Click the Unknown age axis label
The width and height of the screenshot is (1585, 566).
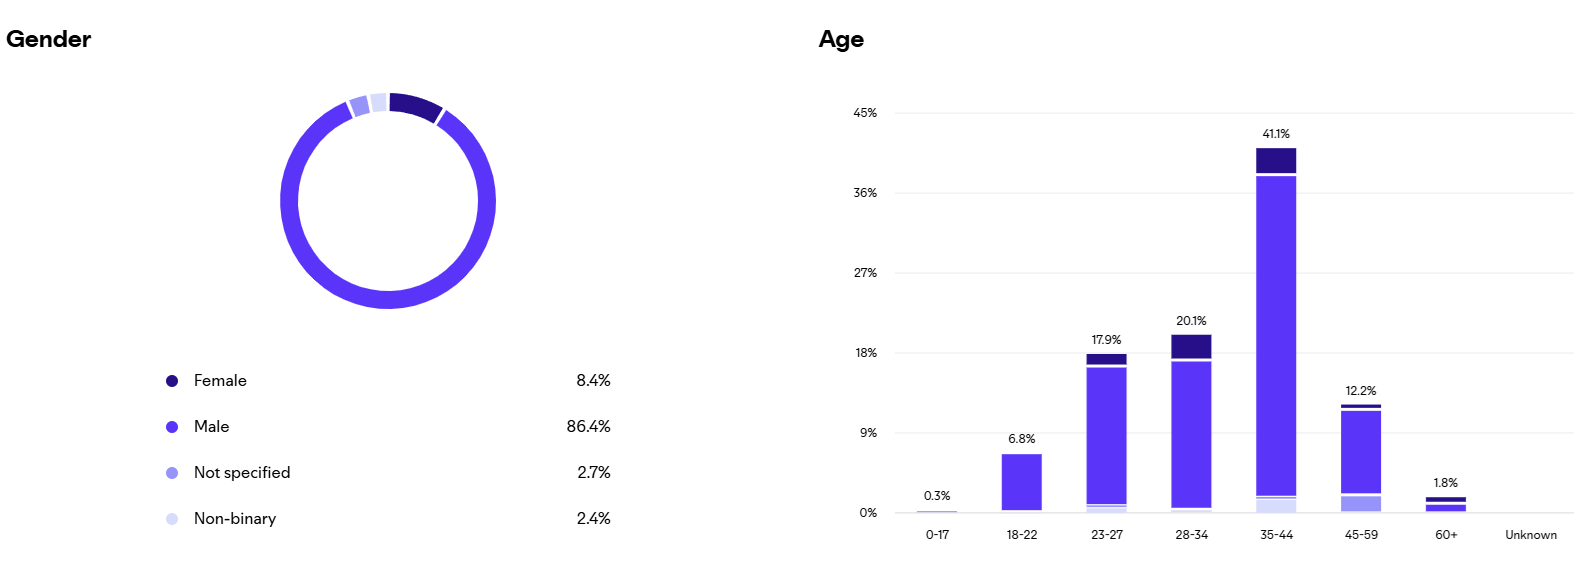pyautogui.click(x=1530, y=535)
